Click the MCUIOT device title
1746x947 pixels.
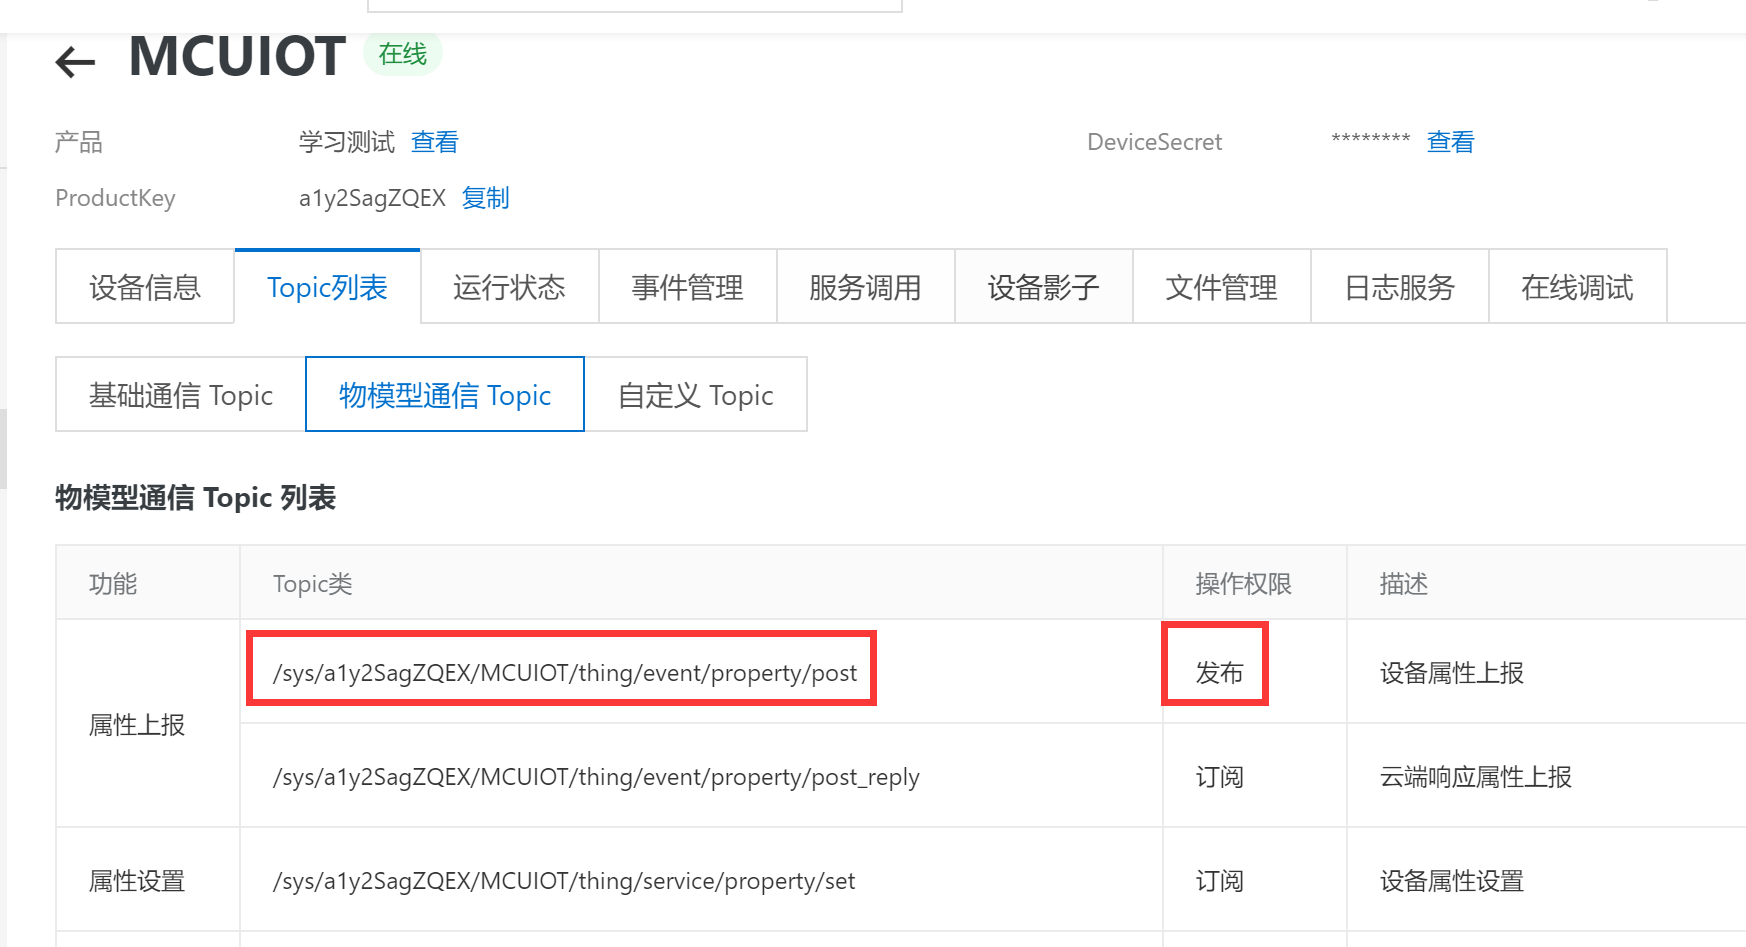[237, 56]
